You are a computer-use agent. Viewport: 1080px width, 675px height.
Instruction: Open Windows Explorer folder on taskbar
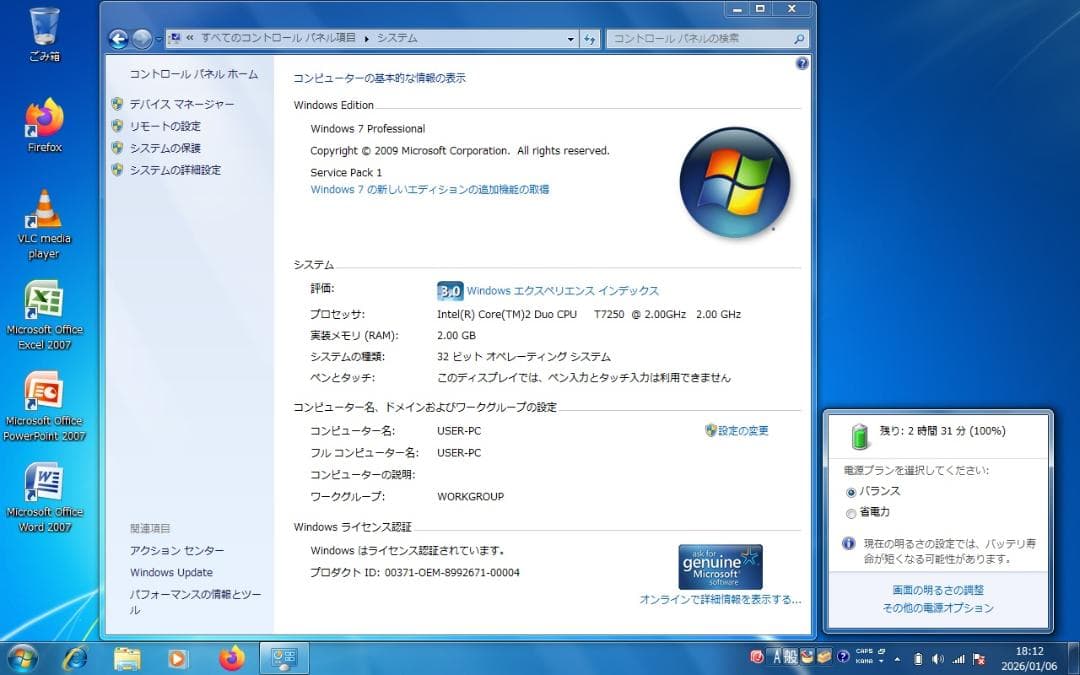click(127, 658)
